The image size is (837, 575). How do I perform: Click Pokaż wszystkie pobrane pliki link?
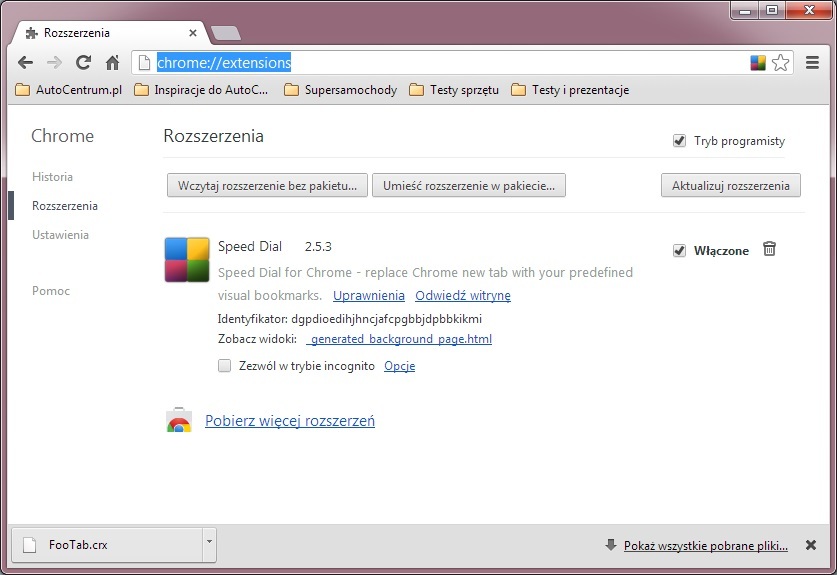point(706,546)
